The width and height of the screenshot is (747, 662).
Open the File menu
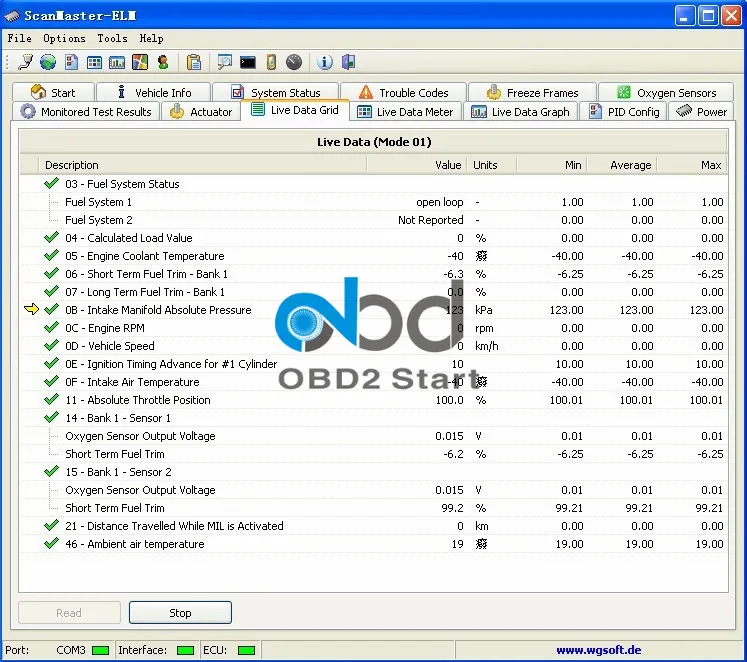click(x=20, y=38)
